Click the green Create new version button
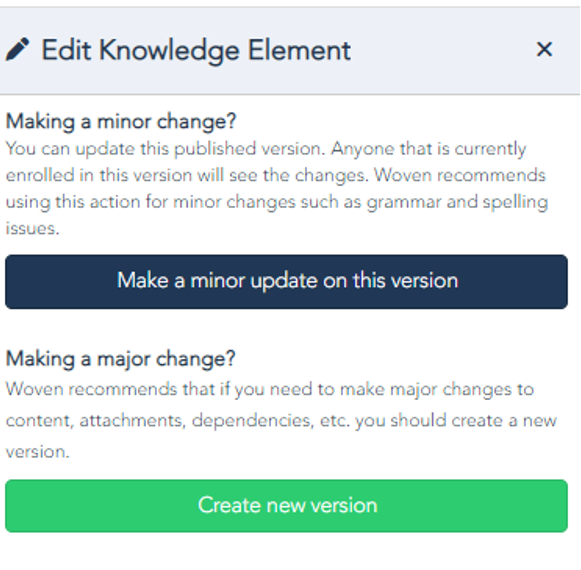This screenshot has height=570, width=581. click(x=286, y=506)
